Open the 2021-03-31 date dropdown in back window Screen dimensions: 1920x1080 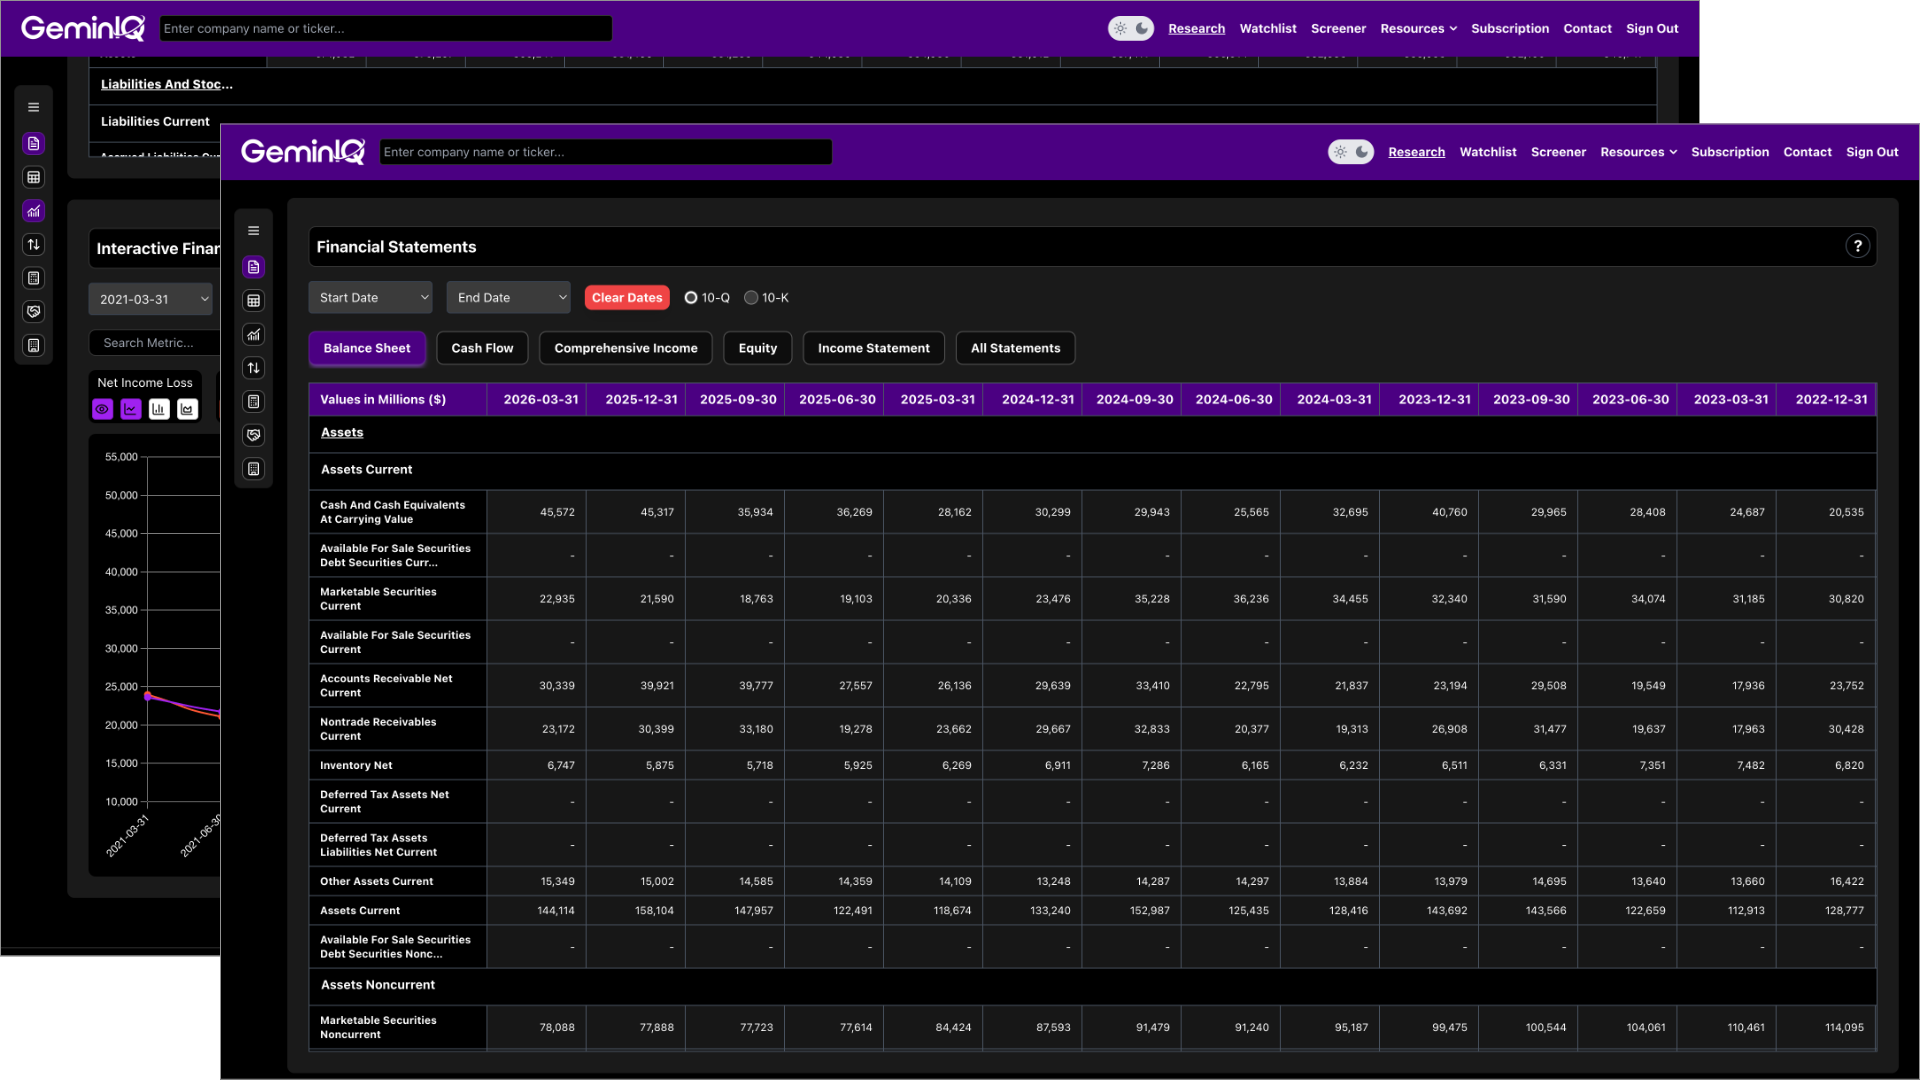pos(151,299)
